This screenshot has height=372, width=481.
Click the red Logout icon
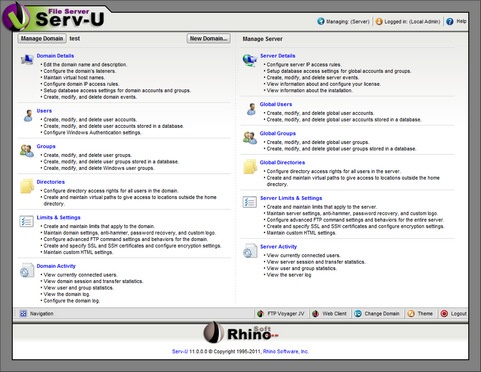(x=444, y=313)
